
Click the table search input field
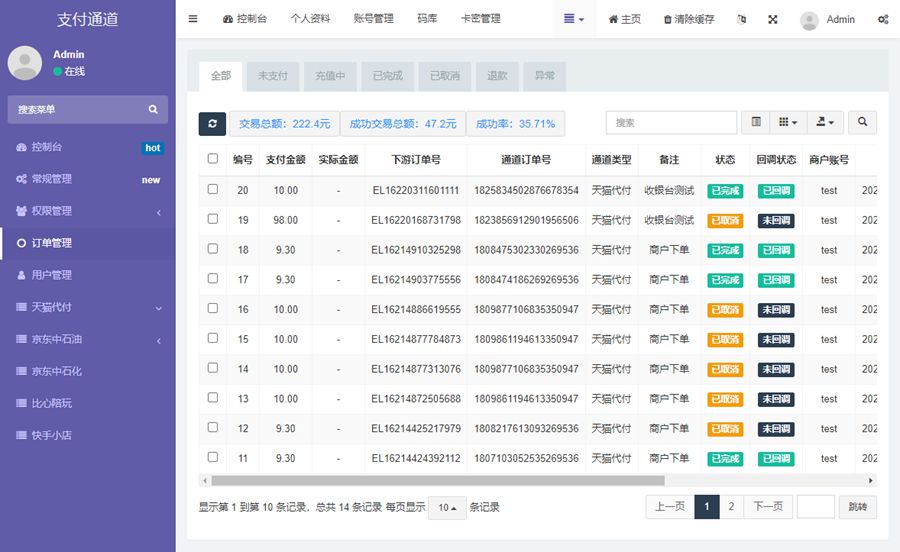point(670,122)
